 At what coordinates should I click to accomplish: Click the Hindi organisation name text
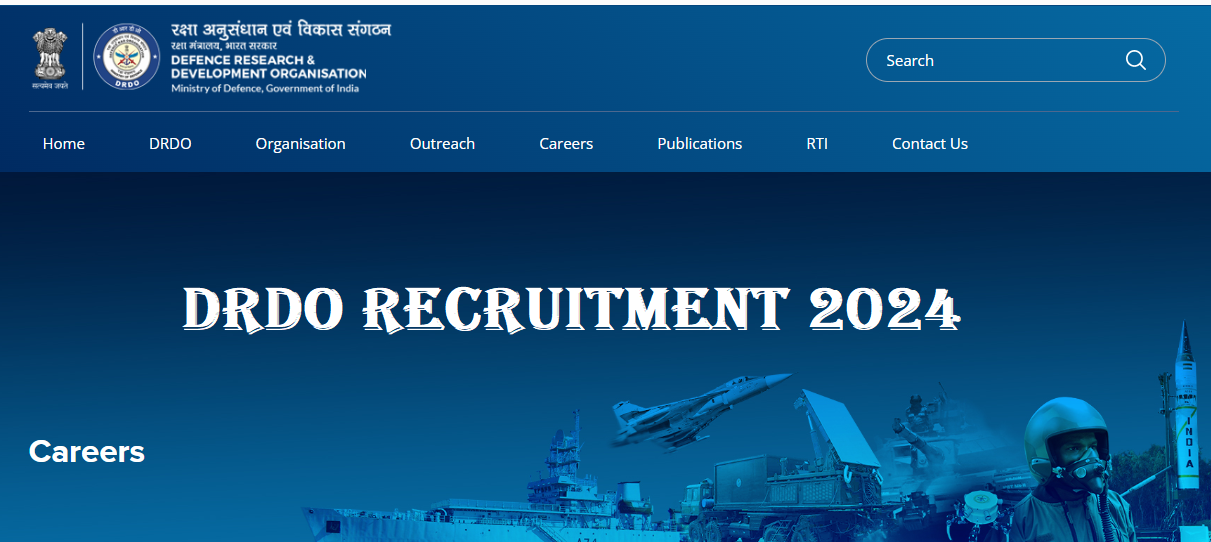pyautogui.click(x=281, y=30)
